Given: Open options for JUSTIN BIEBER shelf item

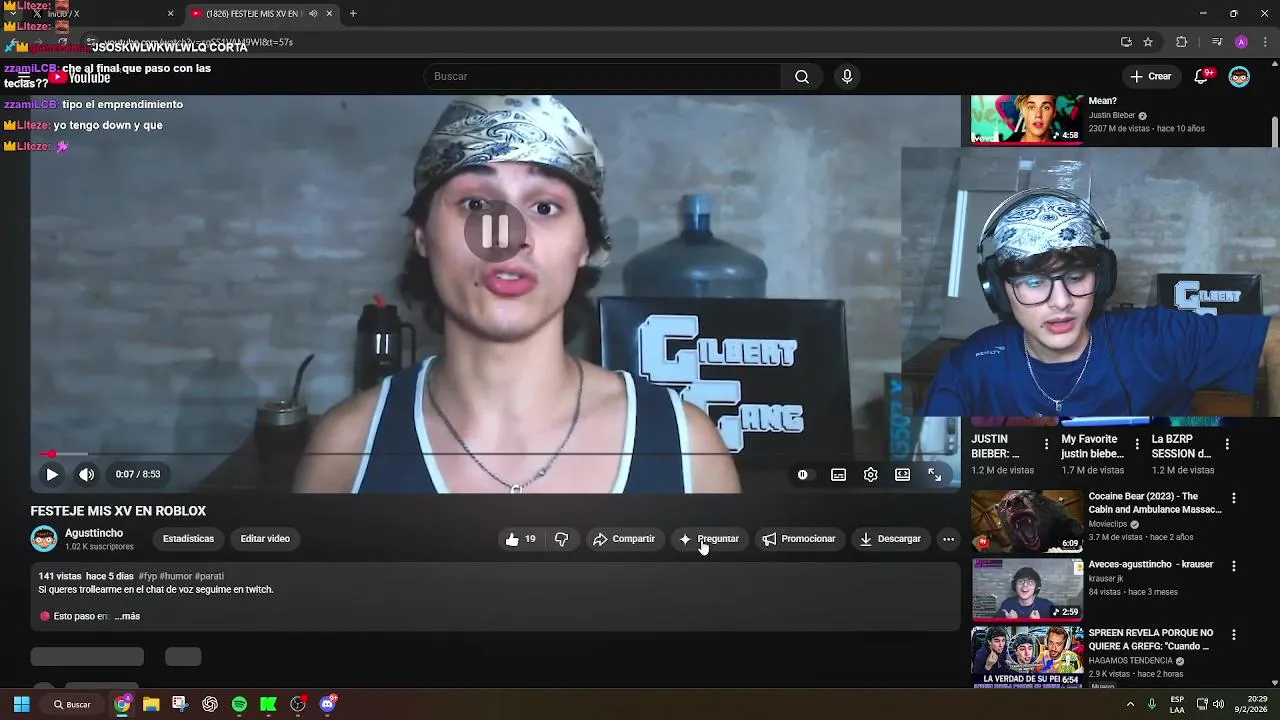Looking at the screenshot, I should point(1046,444).
